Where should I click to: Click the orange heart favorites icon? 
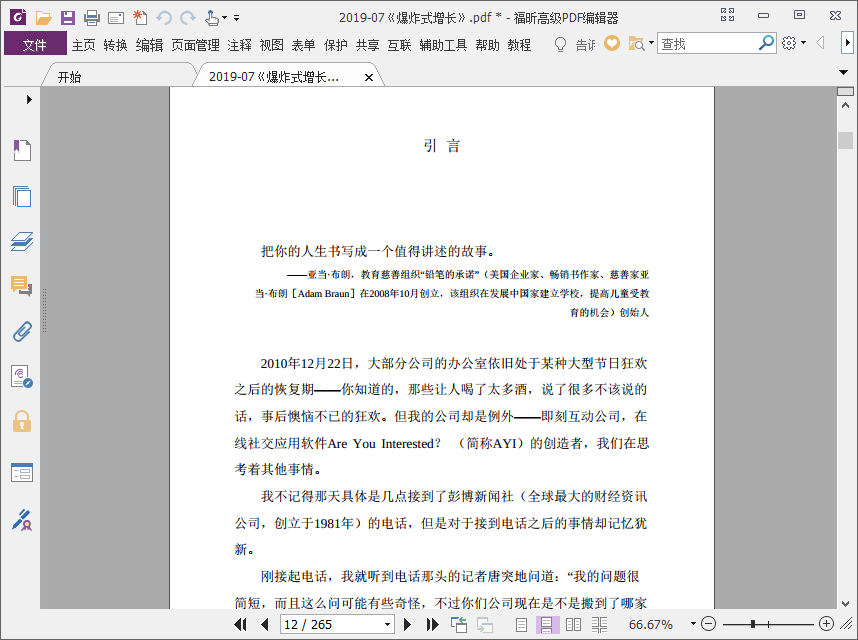coord(612,43)
